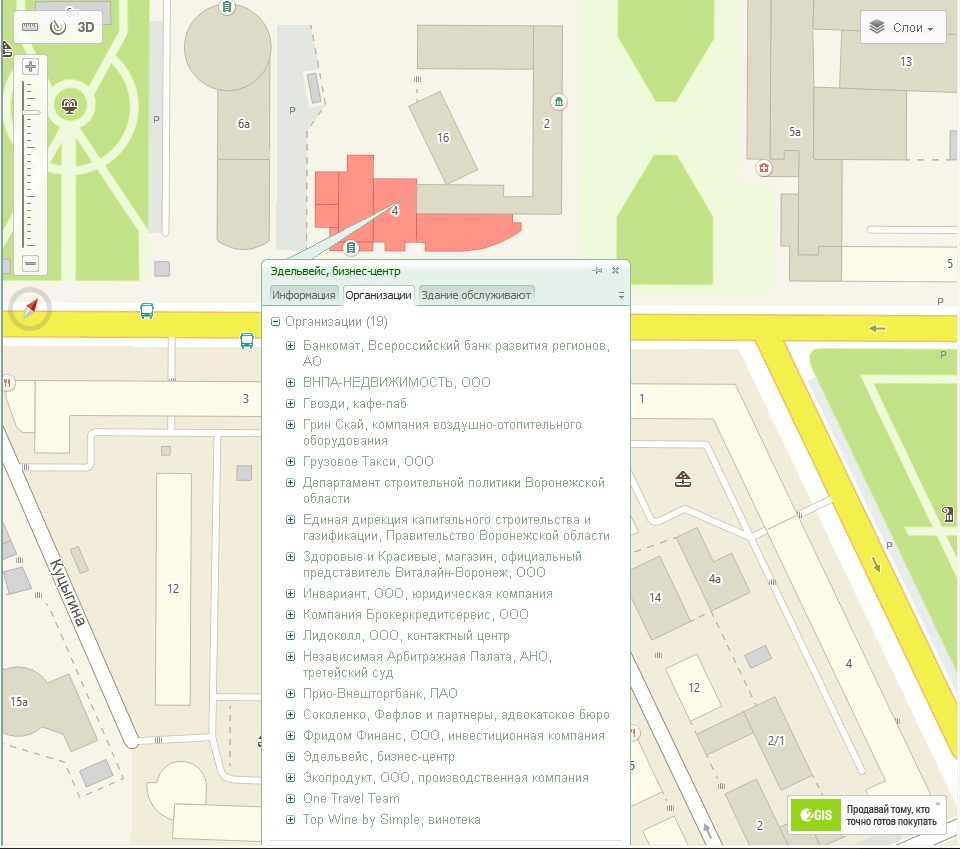The height and width of the screenshot is (849, 960).
Task: Click building 6a on the map
Action: (244, 124)
